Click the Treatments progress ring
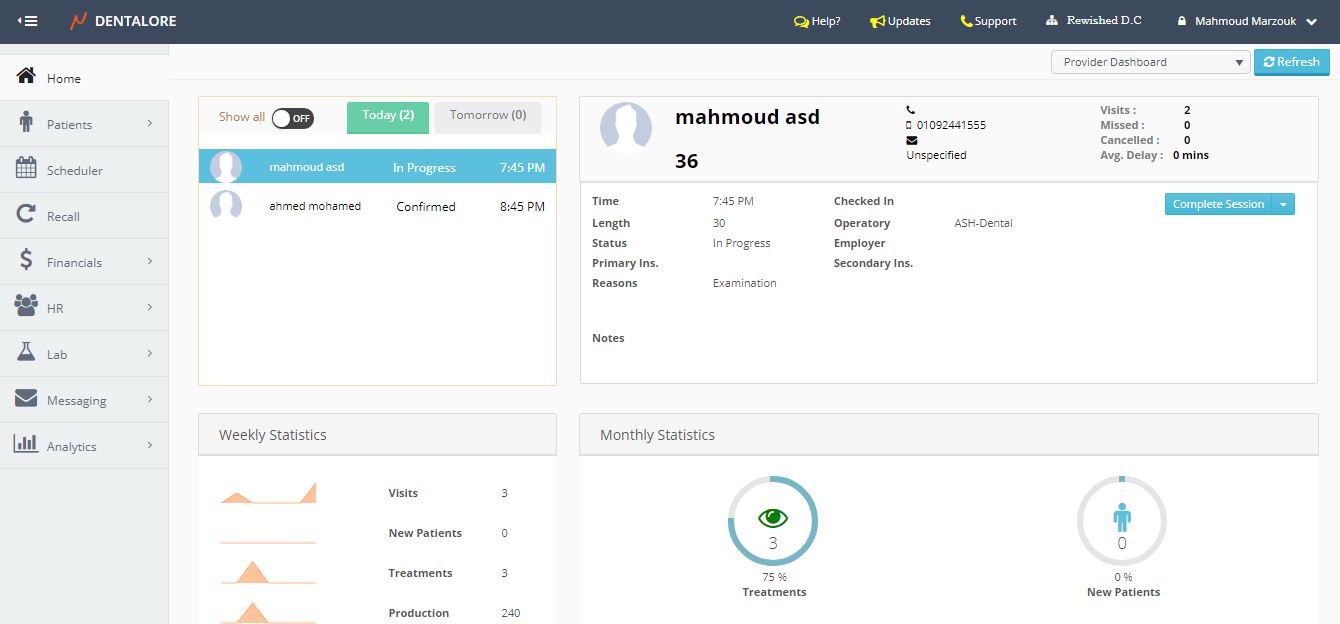 (773, 521)
